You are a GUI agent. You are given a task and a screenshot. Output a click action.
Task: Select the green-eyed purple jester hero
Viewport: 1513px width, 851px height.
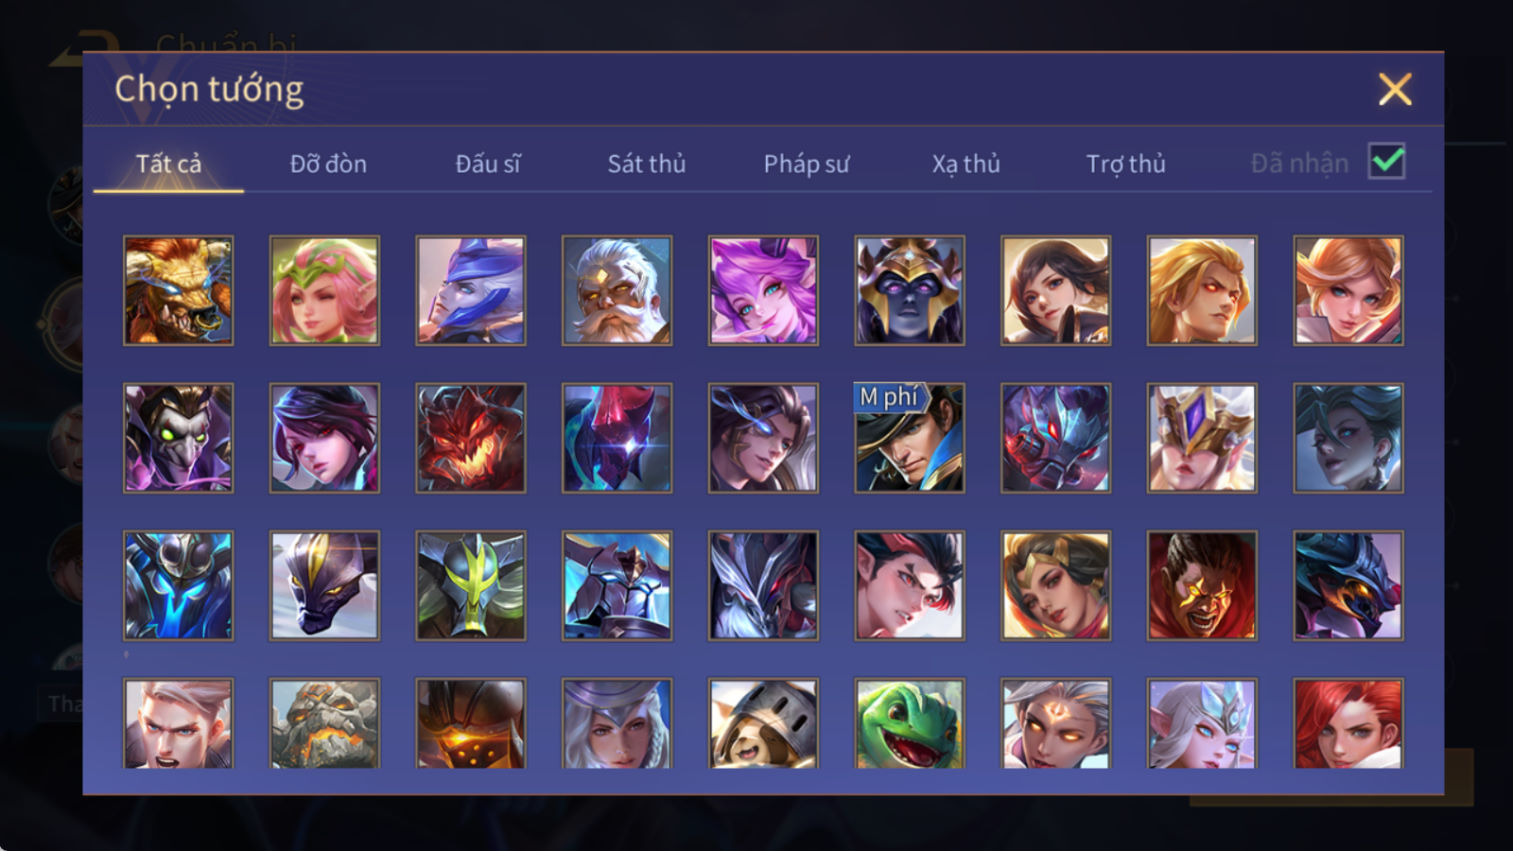(x=178, y=438)
